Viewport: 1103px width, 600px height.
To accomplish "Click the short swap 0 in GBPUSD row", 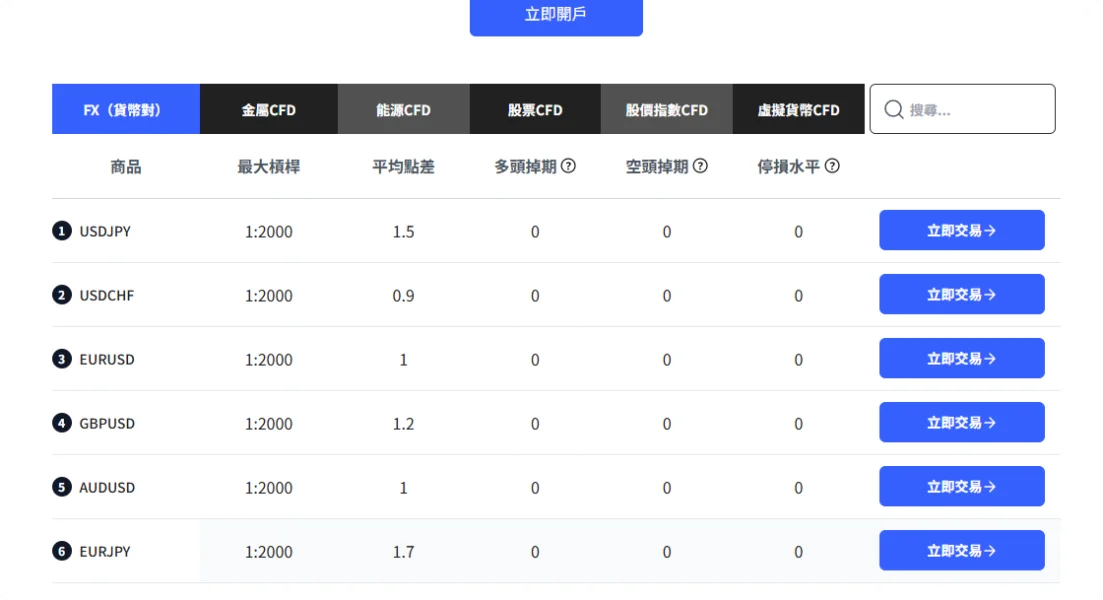I will pos(667,423).
